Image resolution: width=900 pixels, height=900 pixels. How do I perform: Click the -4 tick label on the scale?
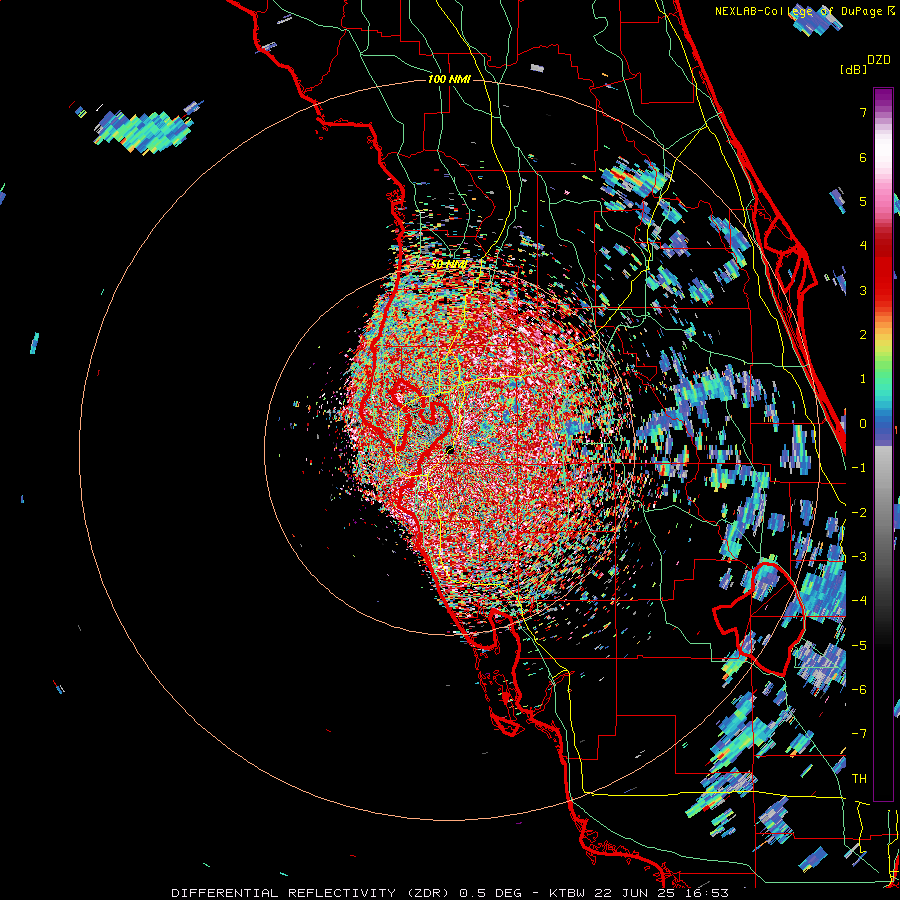point(859,601)
